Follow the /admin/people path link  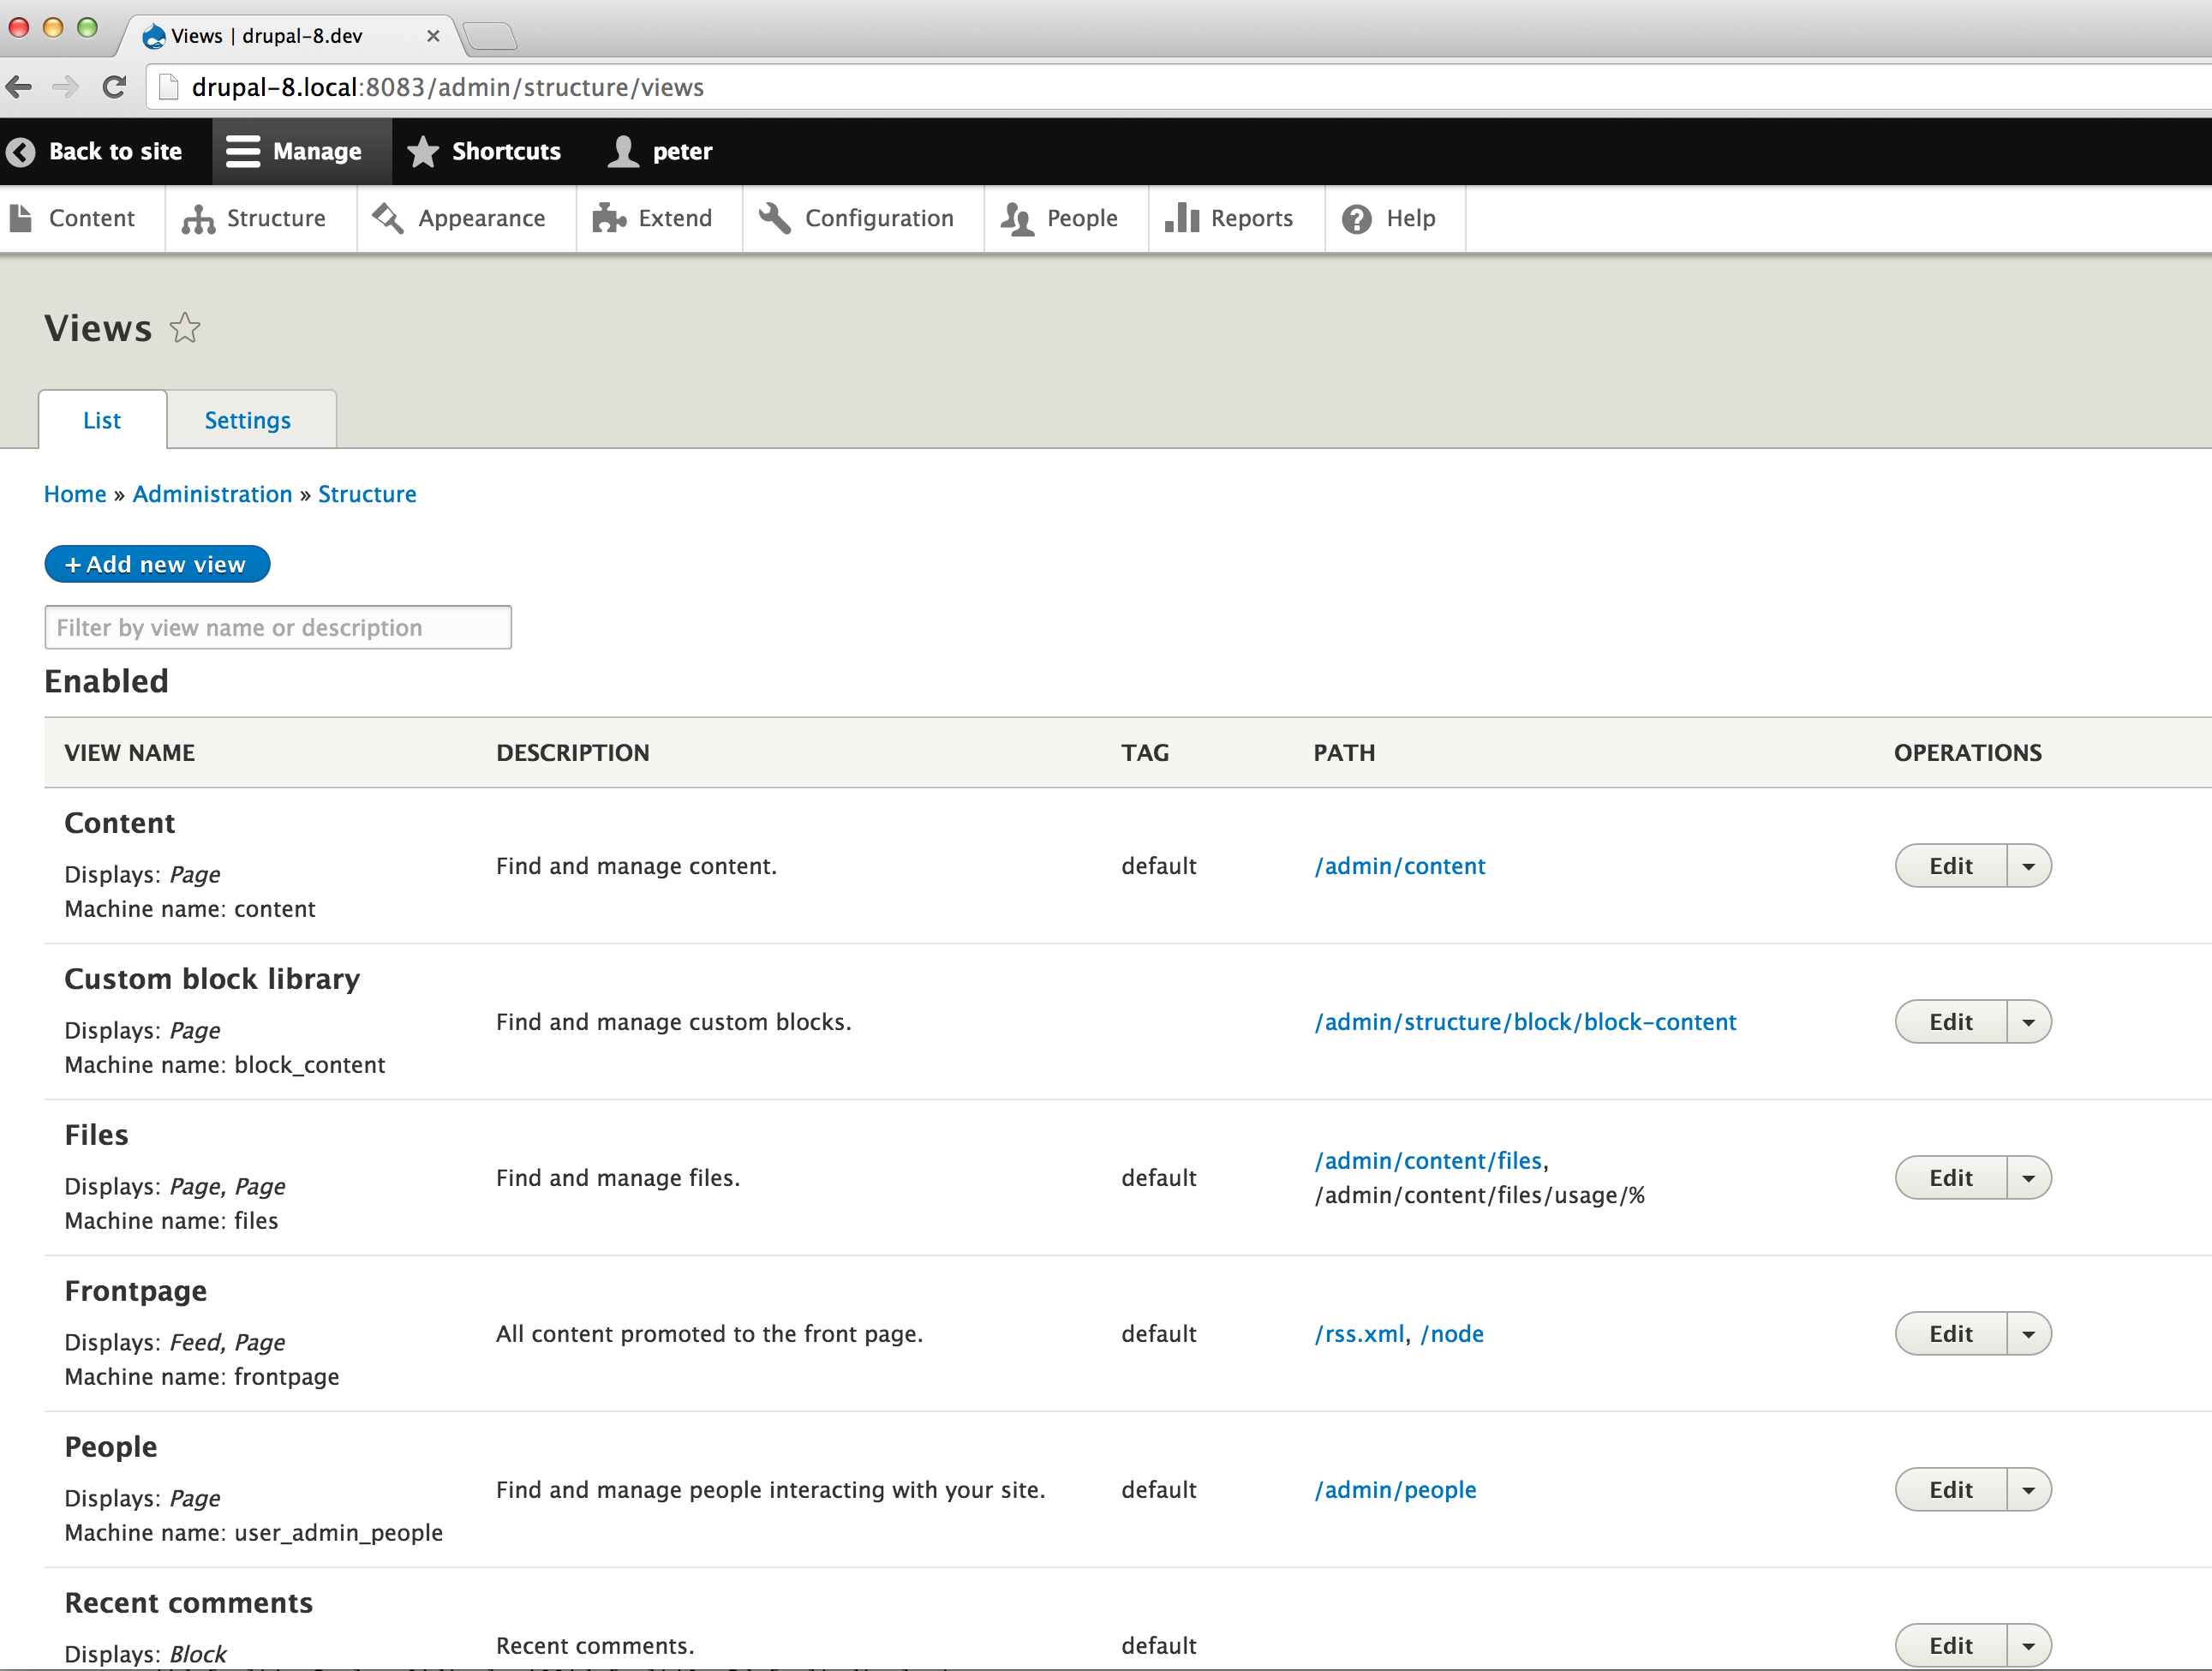1395,1489
